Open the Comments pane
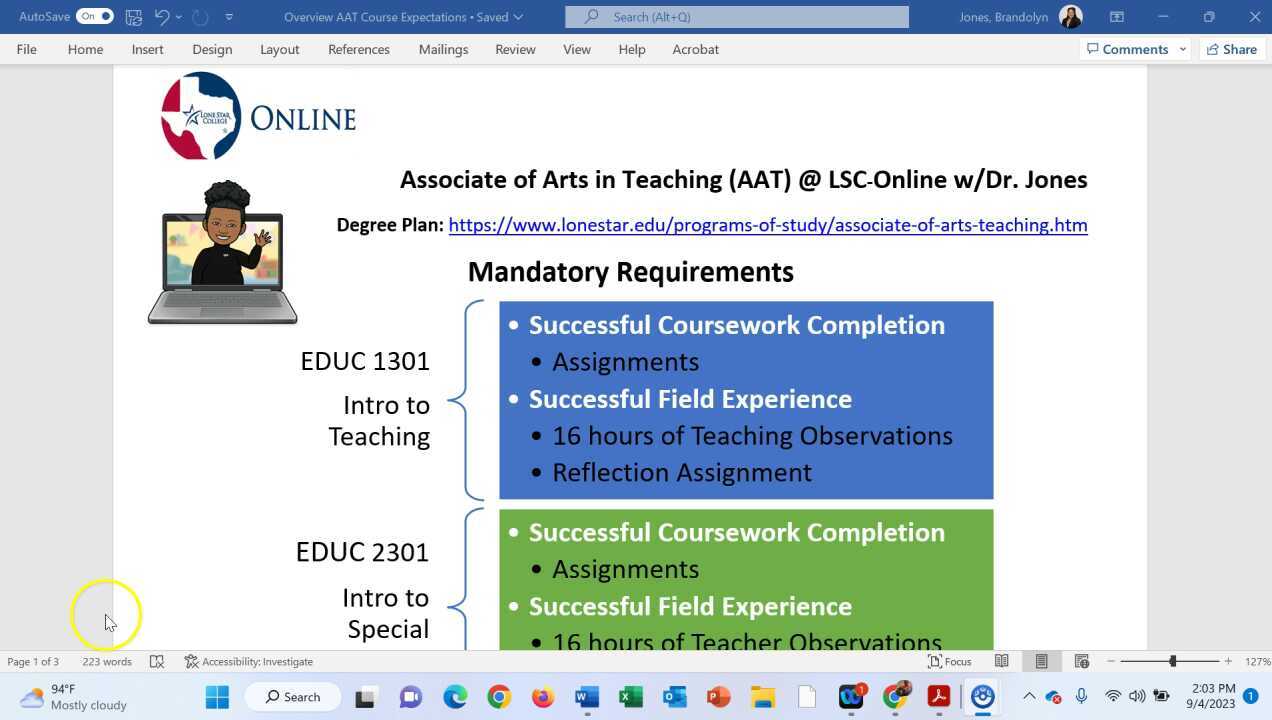 coord(1128,49)
